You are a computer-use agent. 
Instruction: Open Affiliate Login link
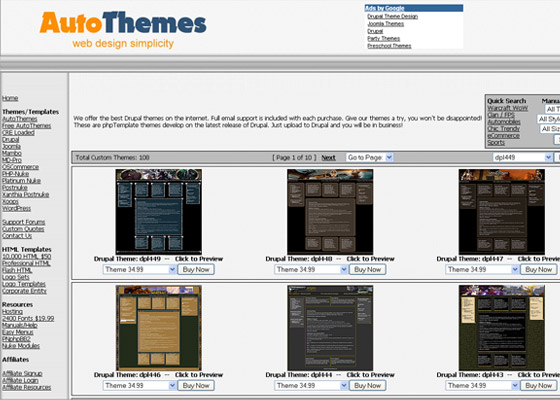(20, 380)
